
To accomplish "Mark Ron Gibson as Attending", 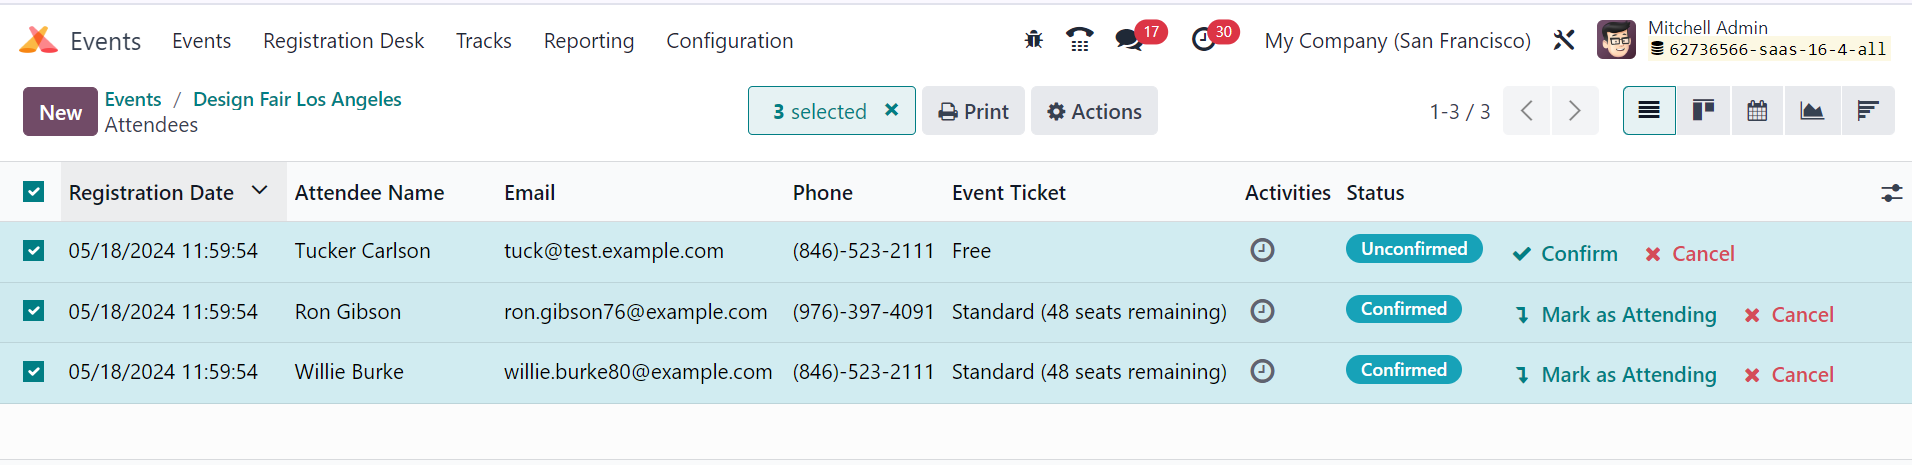I will coord(1616,315).
